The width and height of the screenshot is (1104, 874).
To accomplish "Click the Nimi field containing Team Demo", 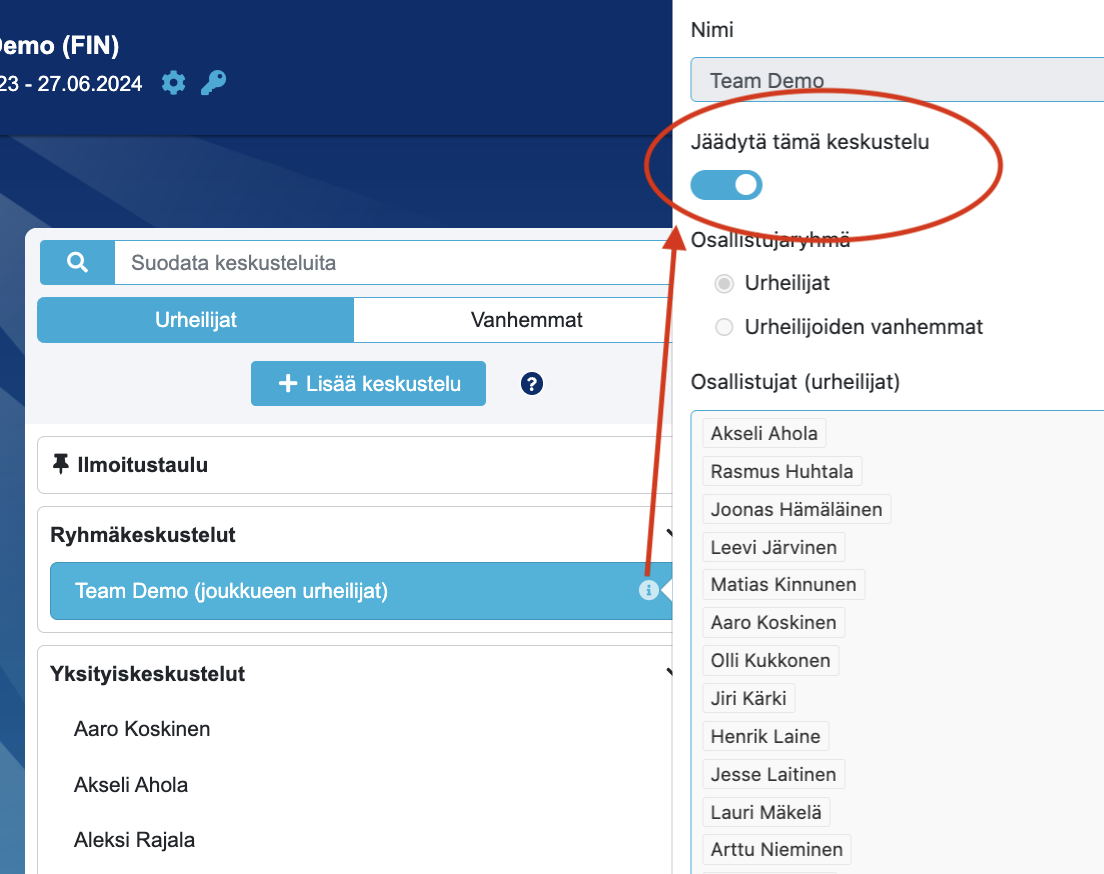I will 897,80.
